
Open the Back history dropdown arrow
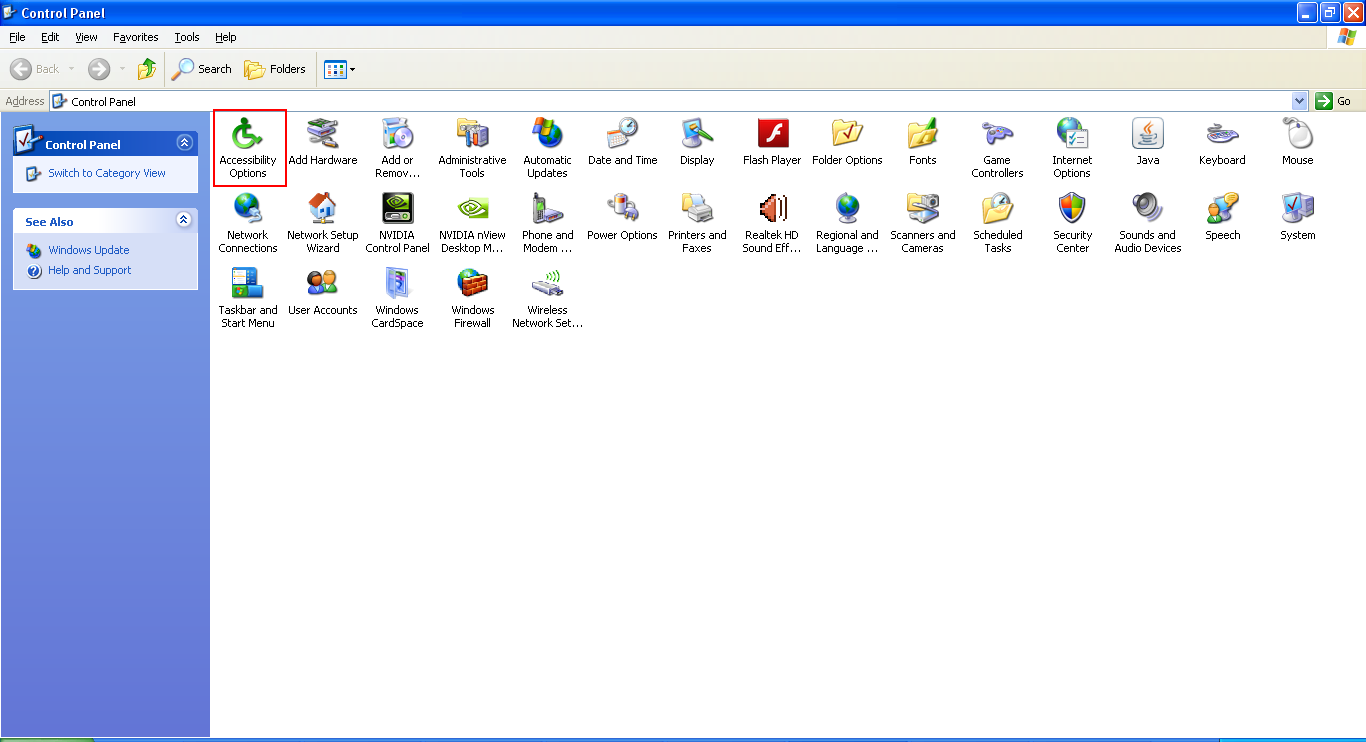[x=72, y=69]
